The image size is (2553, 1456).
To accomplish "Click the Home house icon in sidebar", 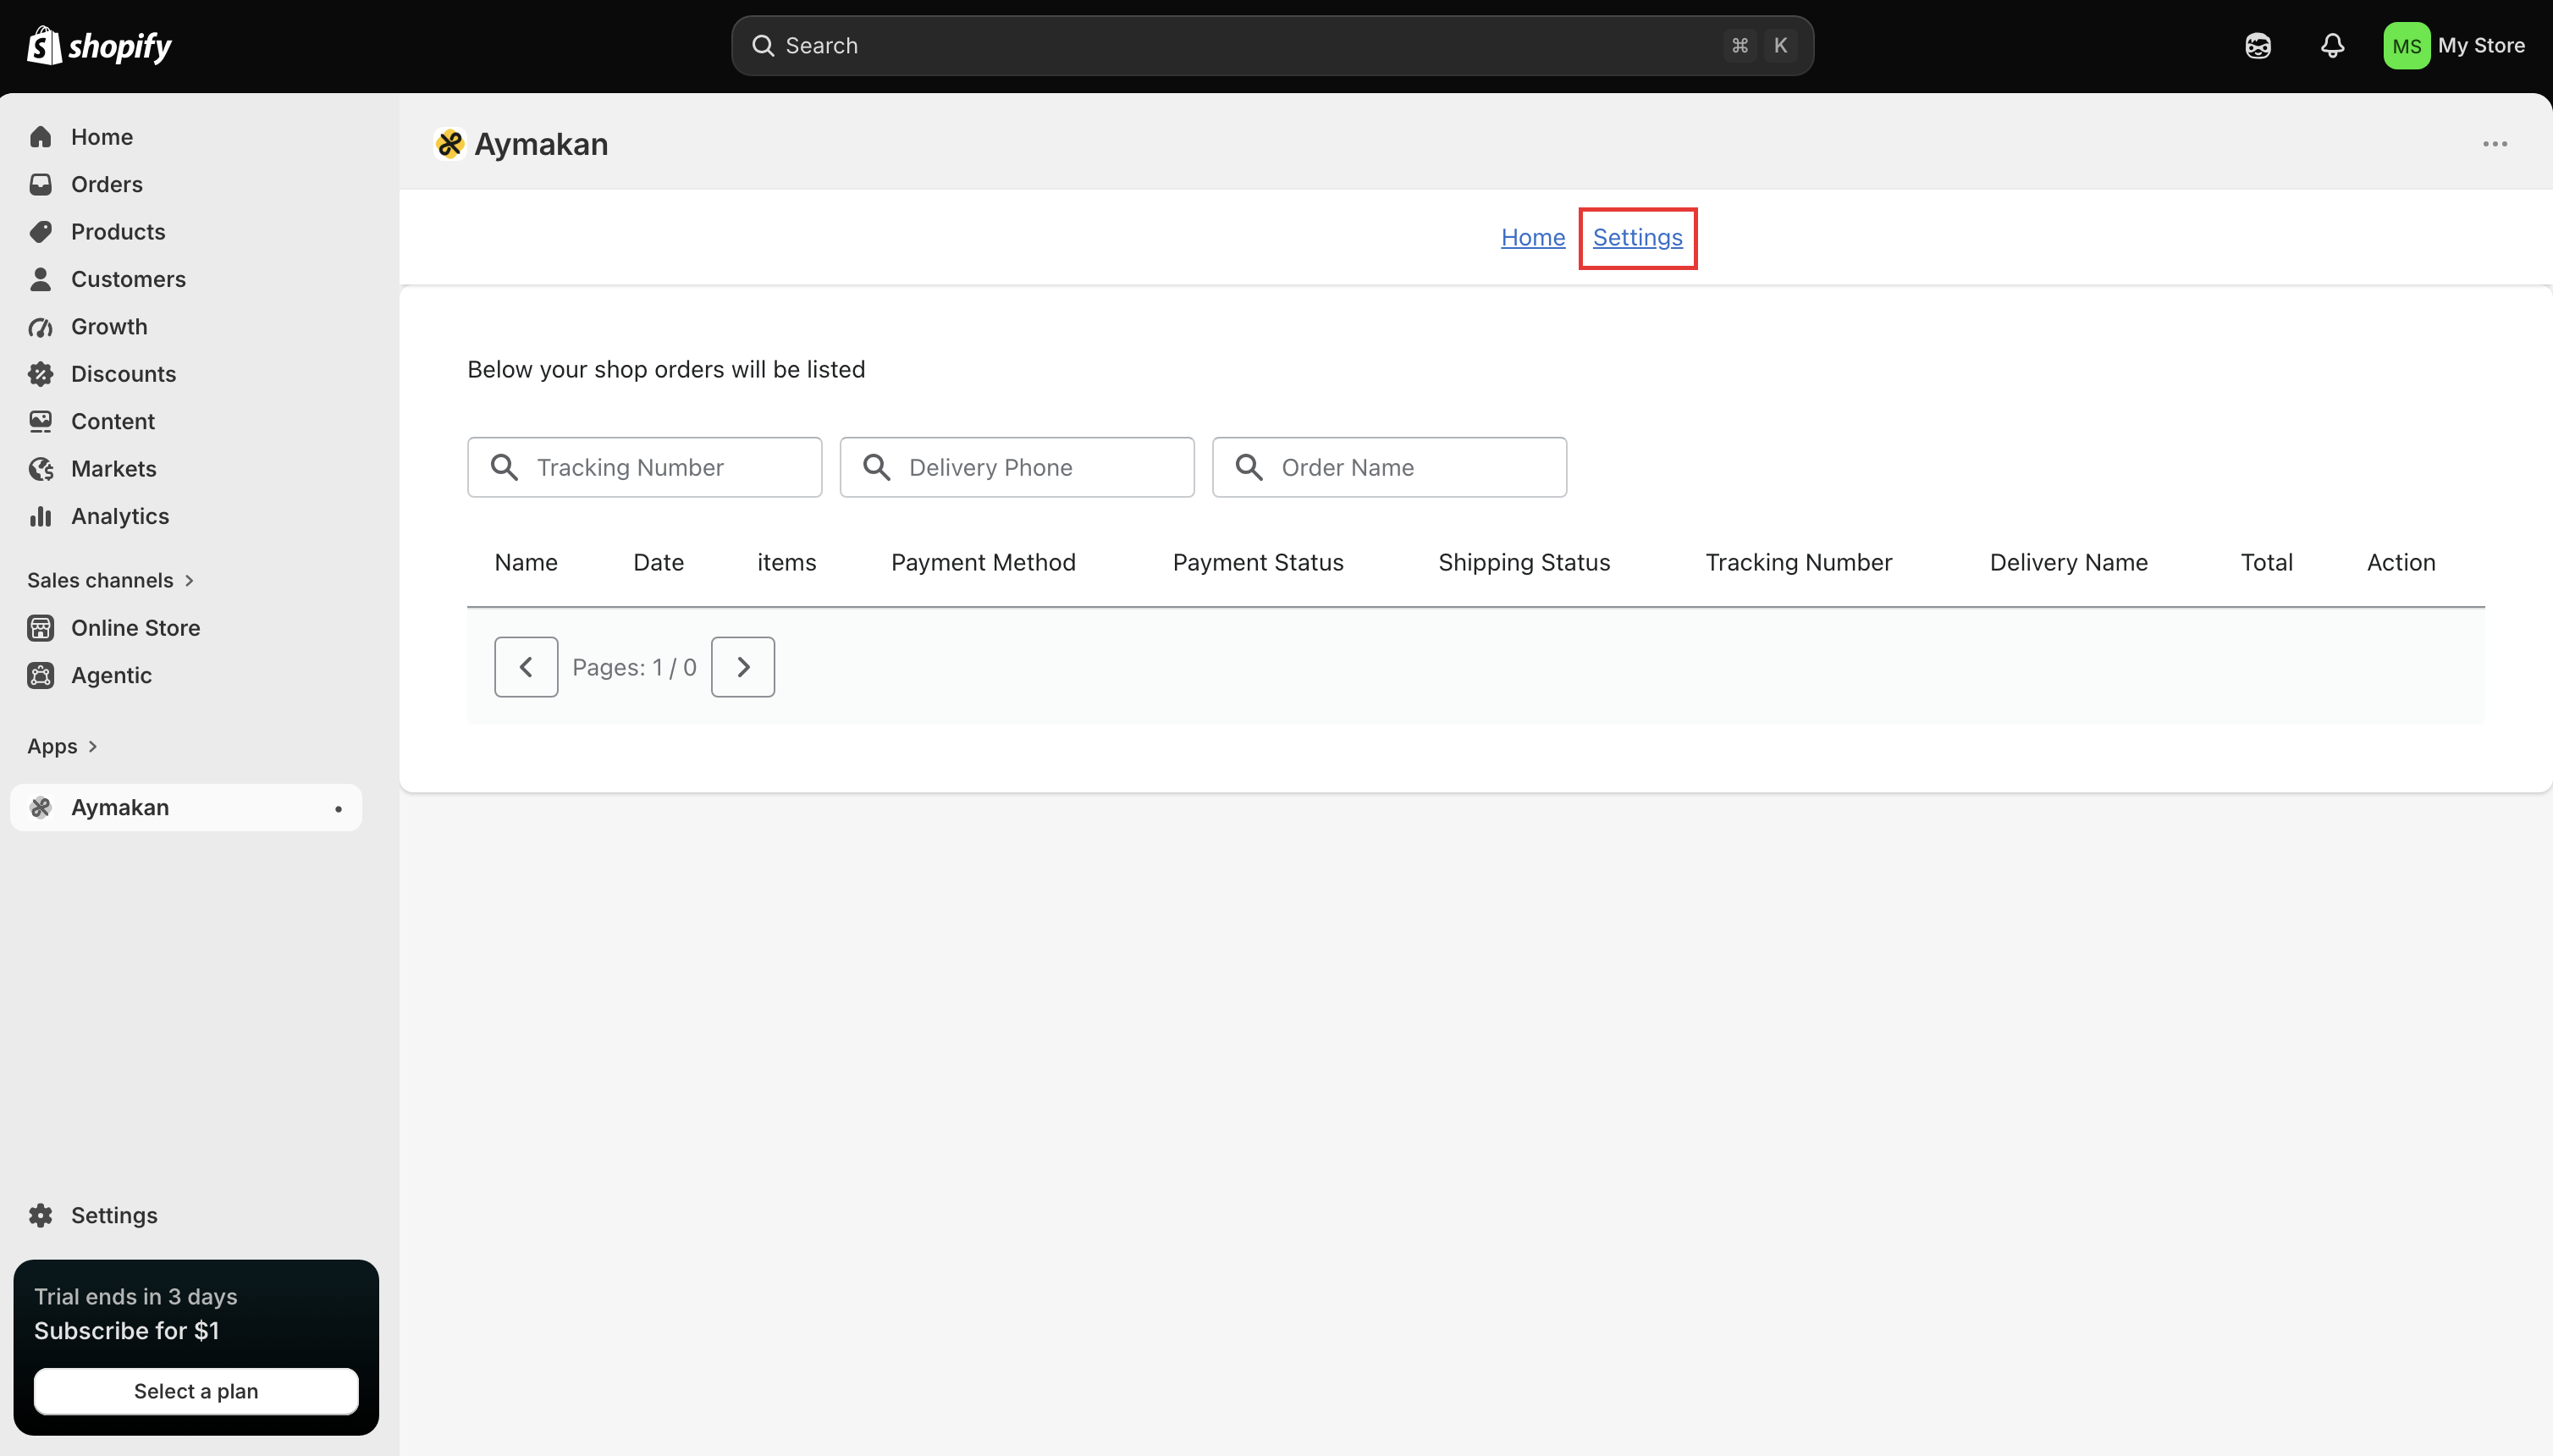I will point(41,137).
